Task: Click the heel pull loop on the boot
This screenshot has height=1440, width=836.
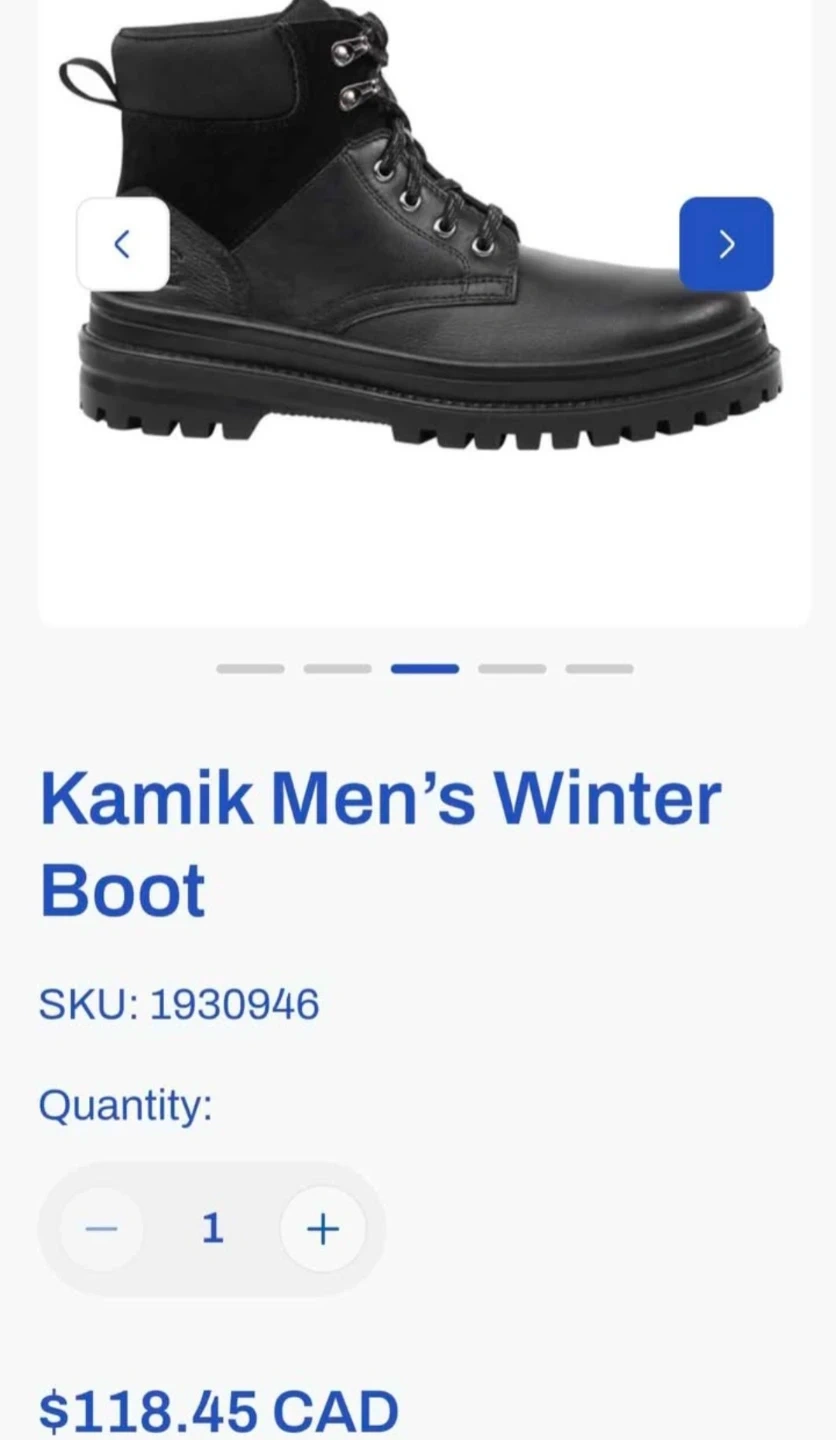Action: (x=90, y=78)
